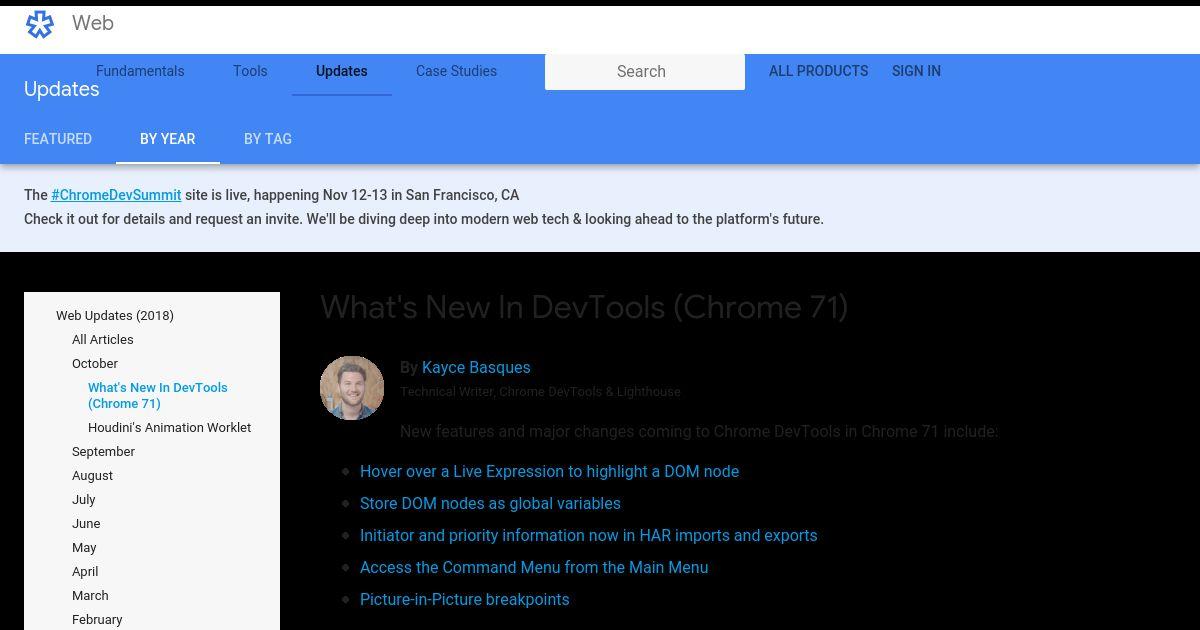
Task: Click the SIGN IN button
Action: (916, 71)
